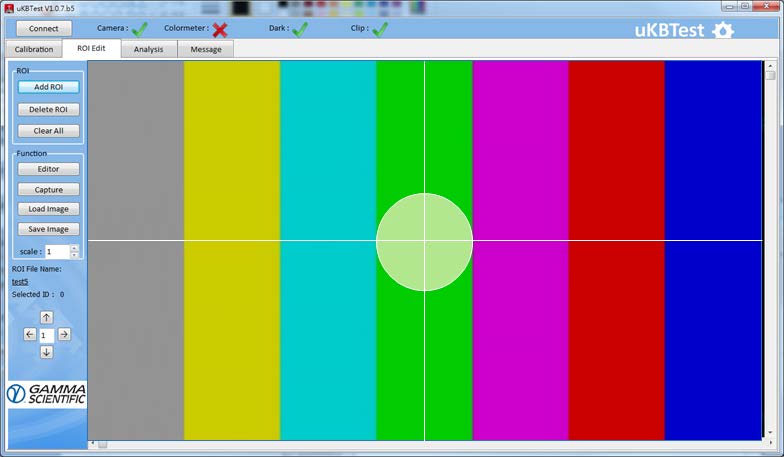Viewport: 784px width, 457px height.
Task: Add a new ROI
Action: pyautogui.click(x=48, y=87)
